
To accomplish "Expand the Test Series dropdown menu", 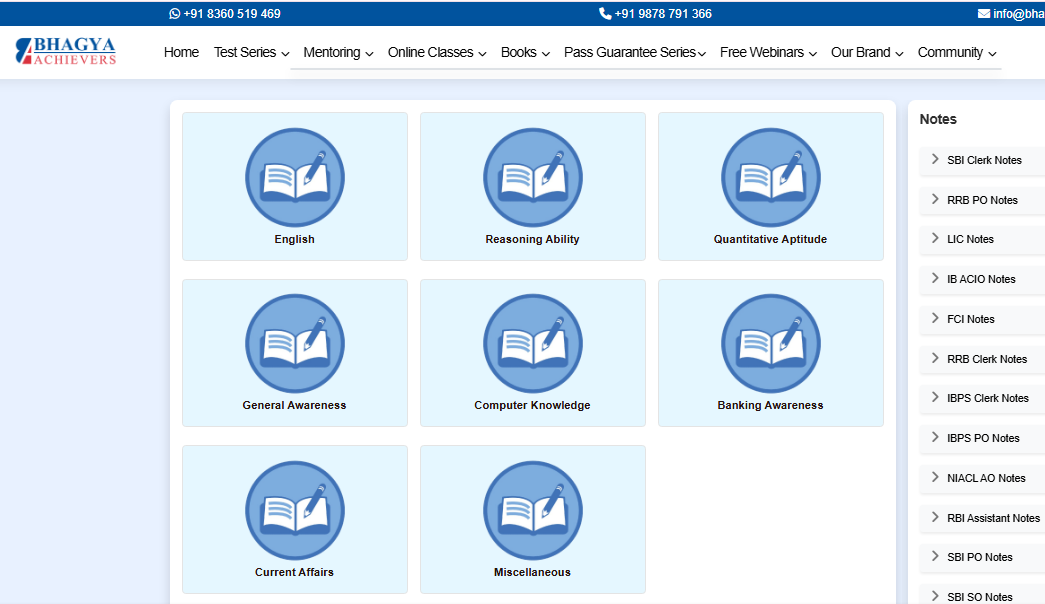I will click(x=251, y=53).
